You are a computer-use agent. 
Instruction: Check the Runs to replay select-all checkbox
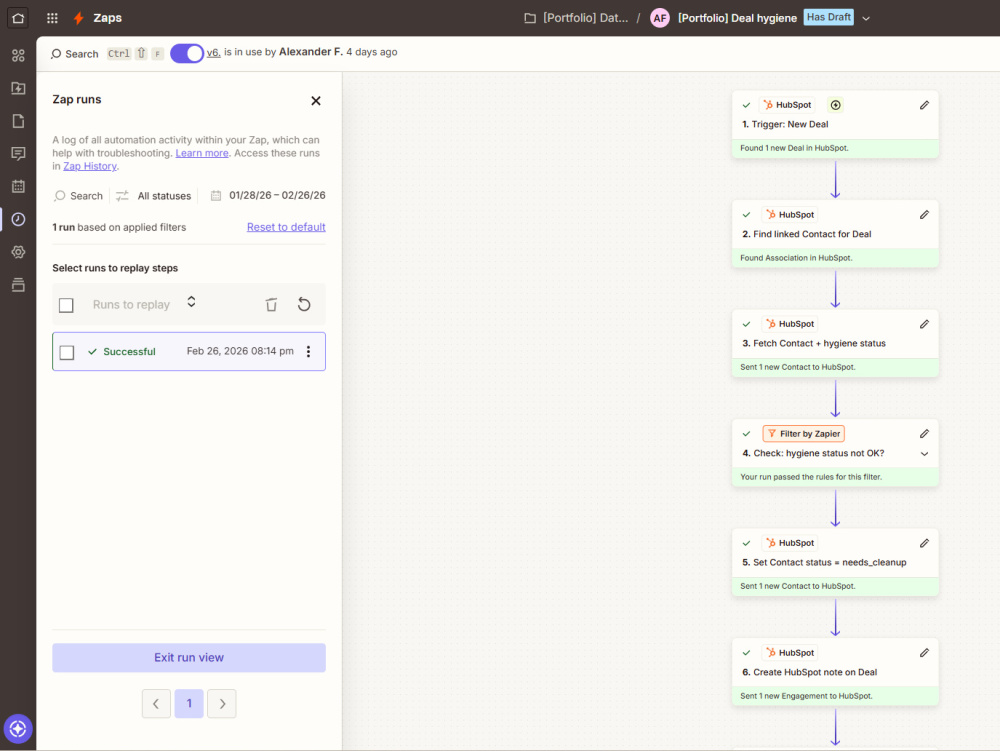(66, 305)
